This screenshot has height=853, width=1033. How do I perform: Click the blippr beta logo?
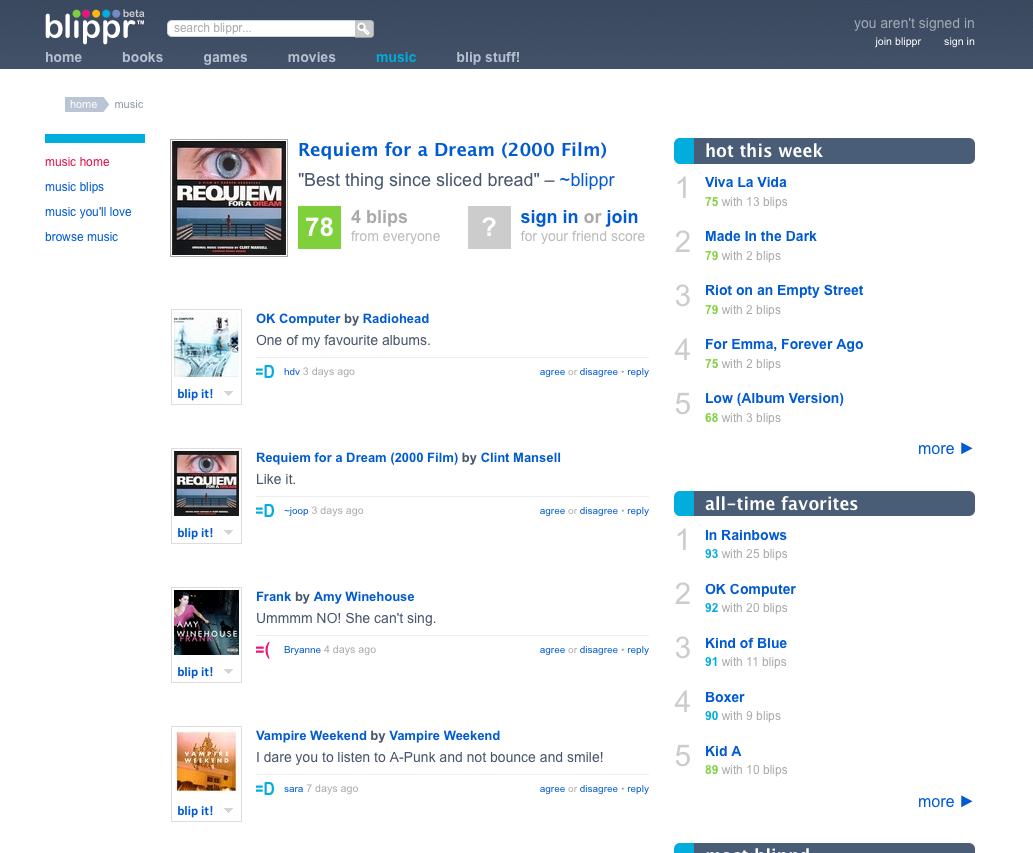pos(94,26)
